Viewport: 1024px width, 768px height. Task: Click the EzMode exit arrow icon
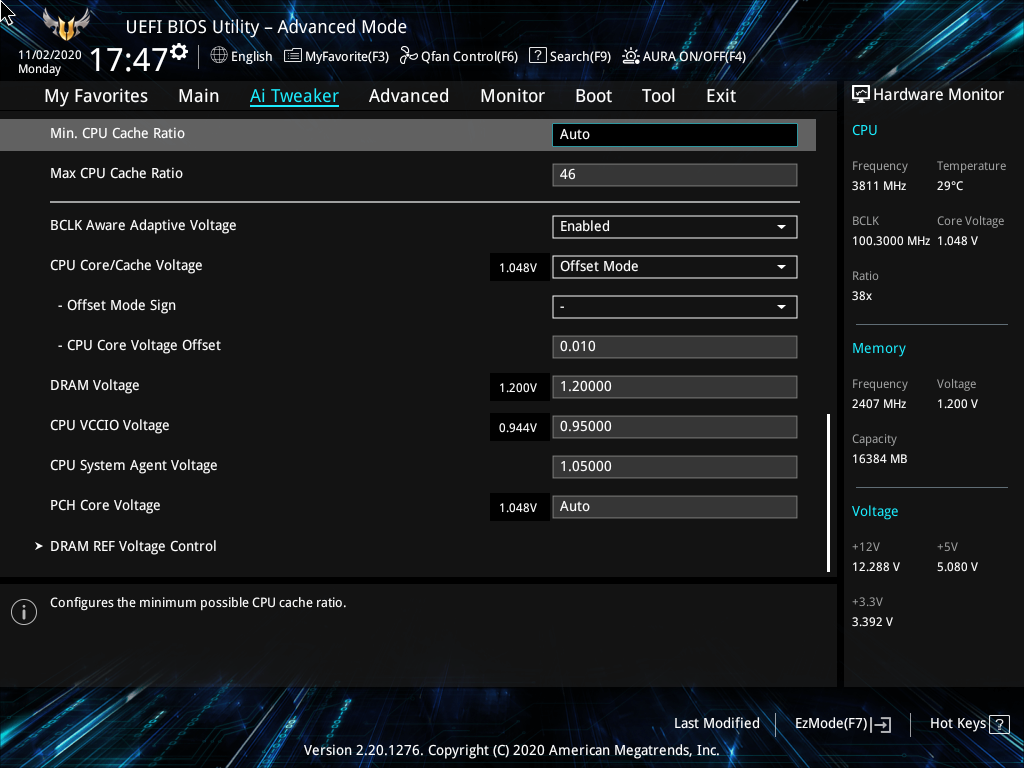(881, 724)
